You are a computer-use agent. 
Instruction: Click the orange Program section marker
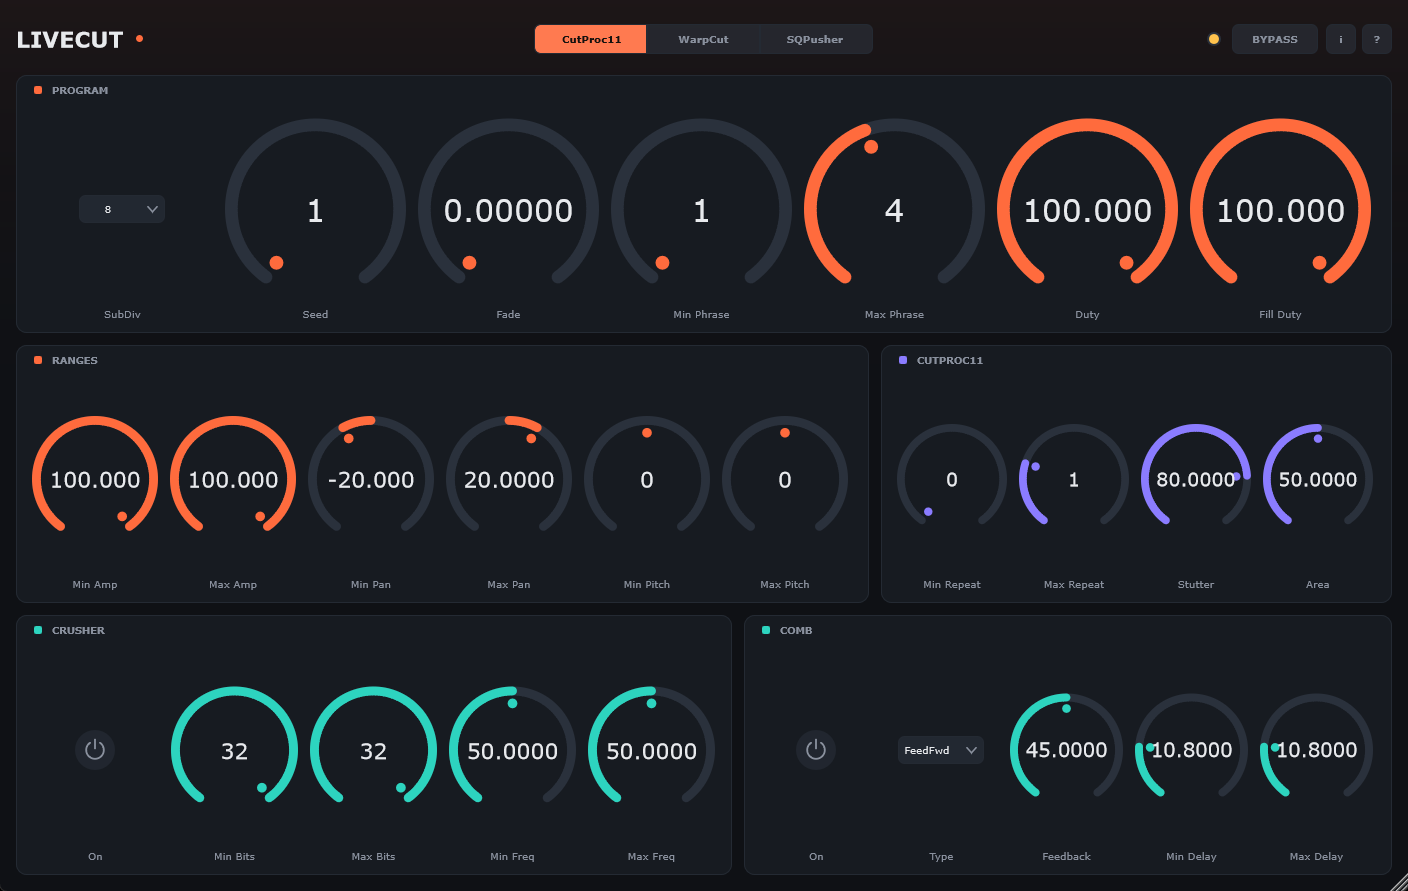coord(38,90)
